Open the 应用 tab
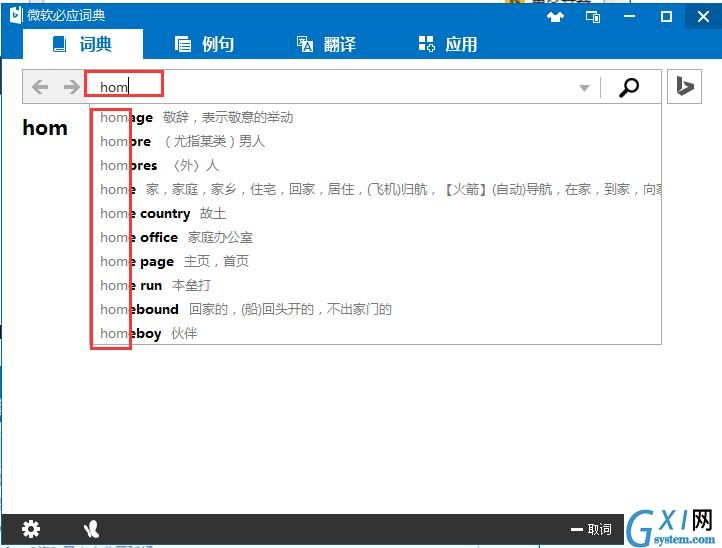Image resolution: width=722 pixels, height=548 pixels. pos(448,44)
